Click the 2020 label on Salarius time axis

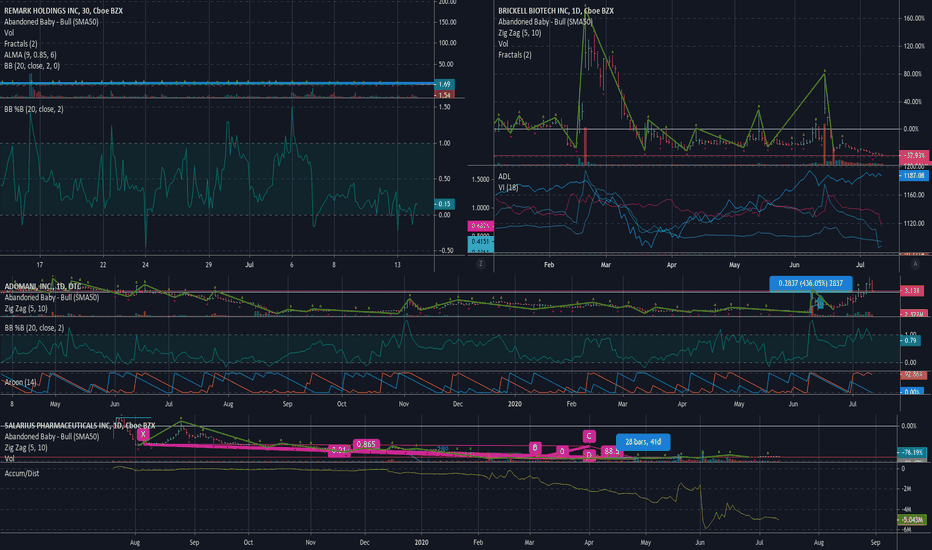[421, 542]
